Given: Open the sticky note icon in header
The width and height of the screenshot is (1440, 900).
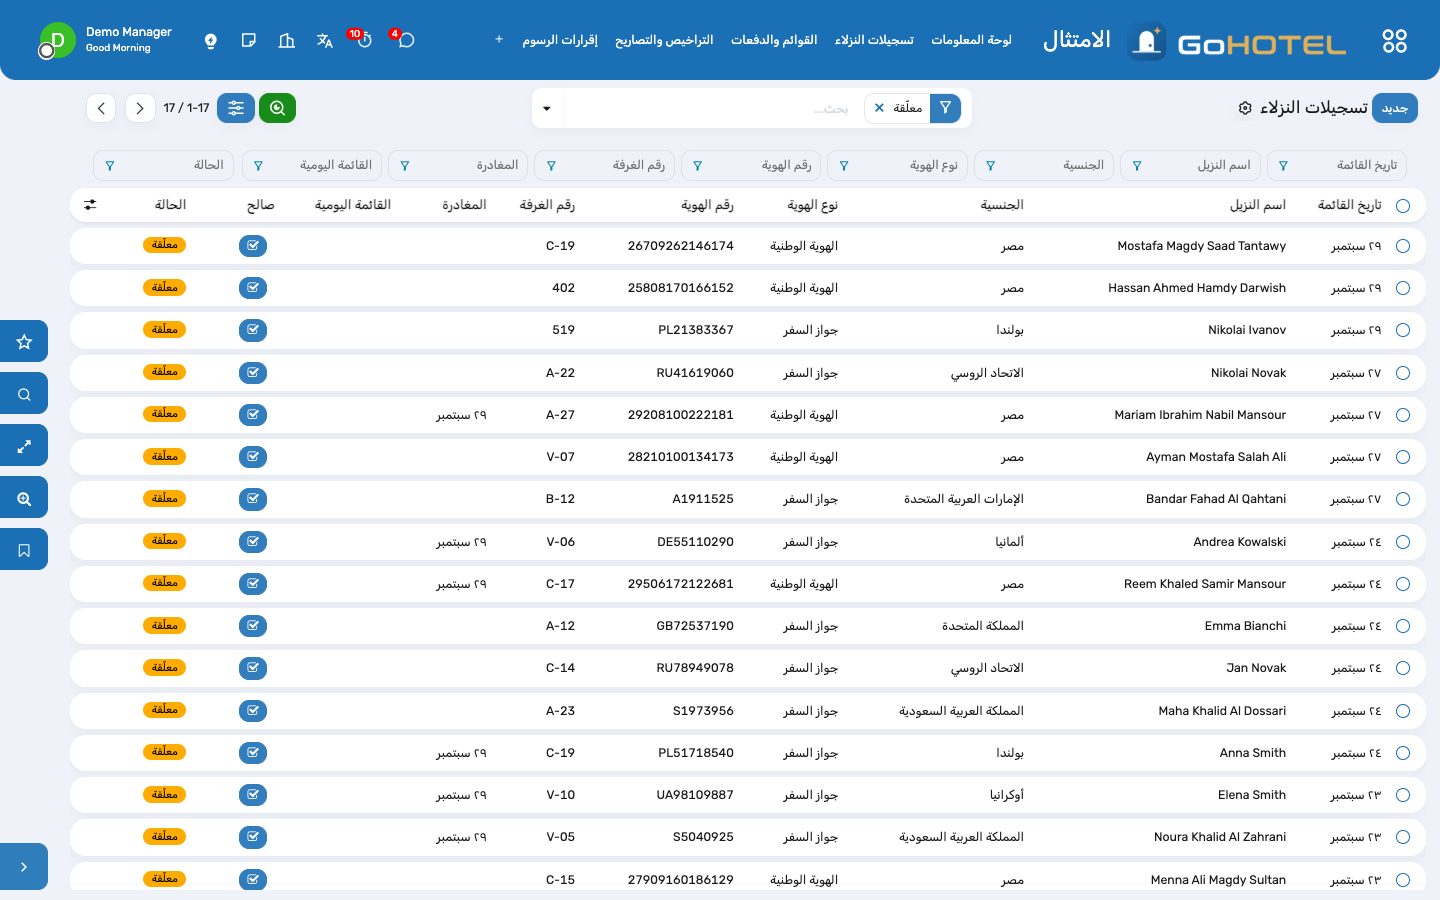Looking at the screenshot, I should click(x=249, y=40).
